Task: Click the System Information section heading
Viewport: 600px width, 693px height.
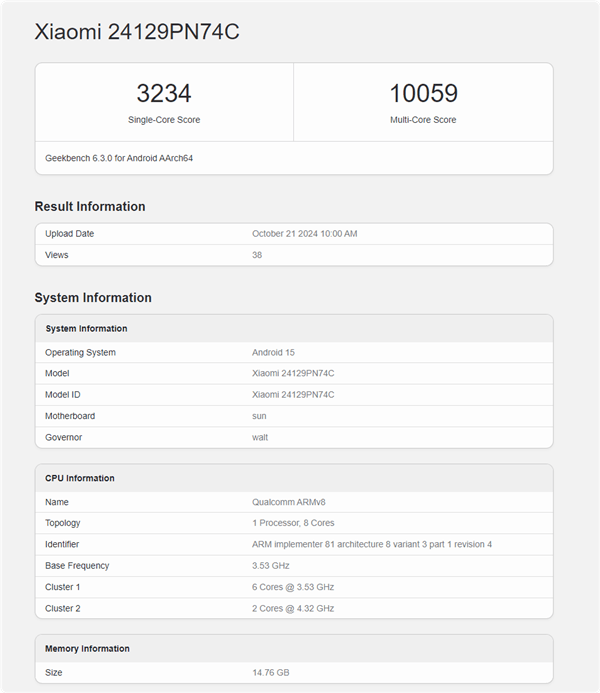Action: 93,298
